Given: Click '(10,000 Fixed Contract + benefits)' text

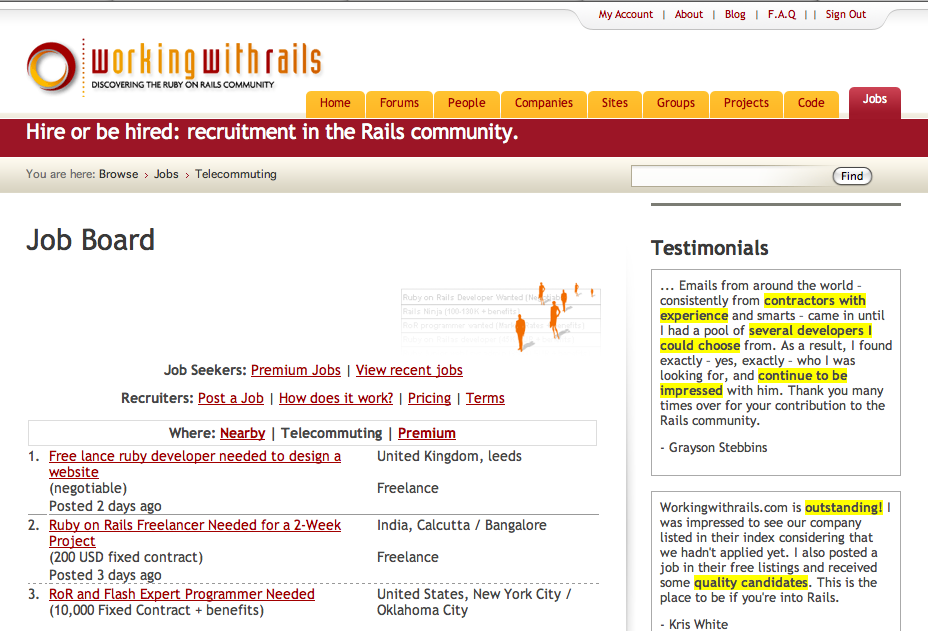Looking at the screenshot, I should (x=156, y=610).
